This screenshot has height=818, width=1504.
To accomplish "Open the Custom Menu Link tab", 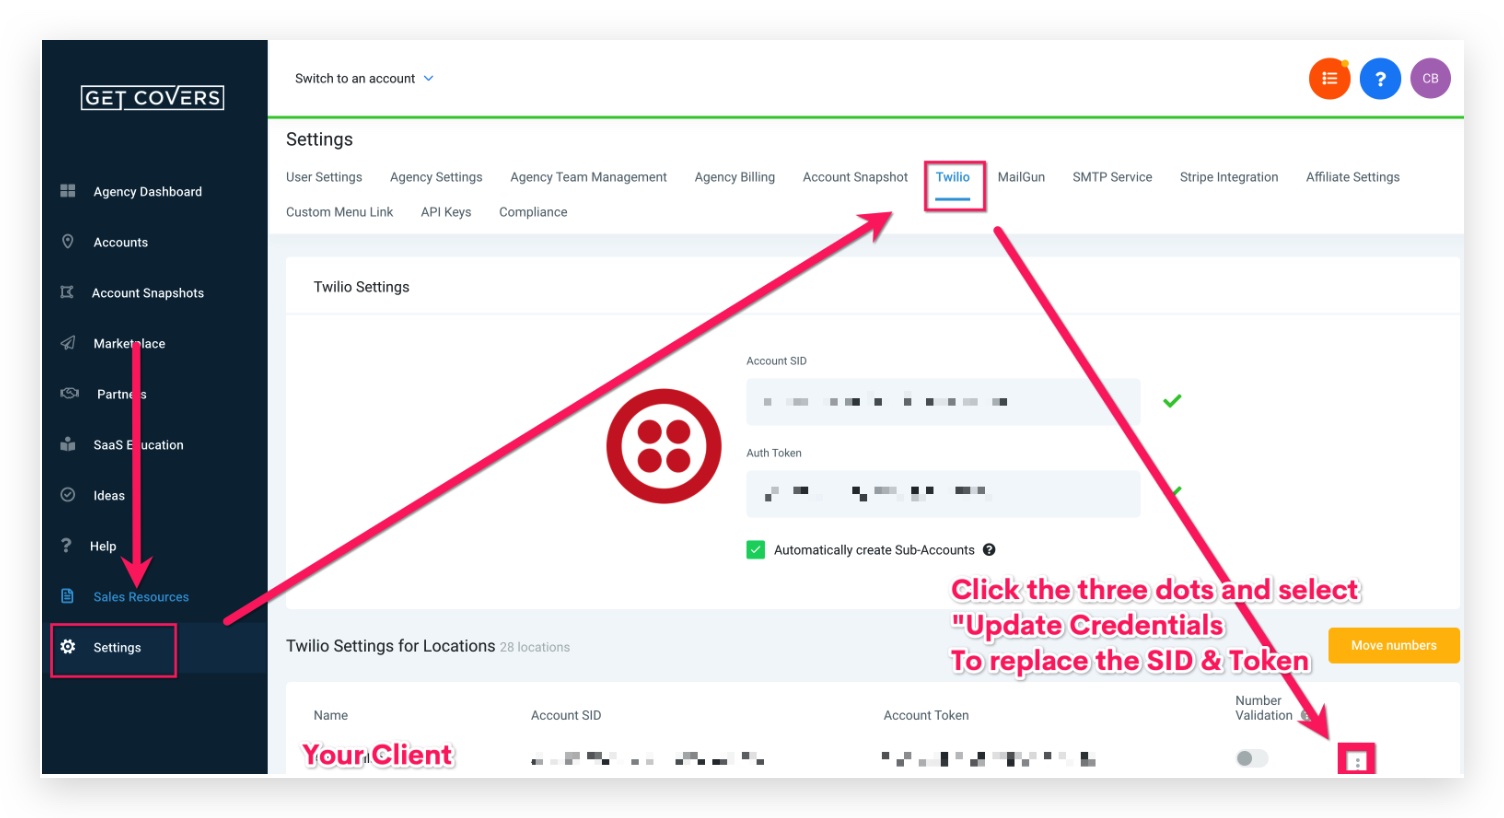I will [339, 212].
